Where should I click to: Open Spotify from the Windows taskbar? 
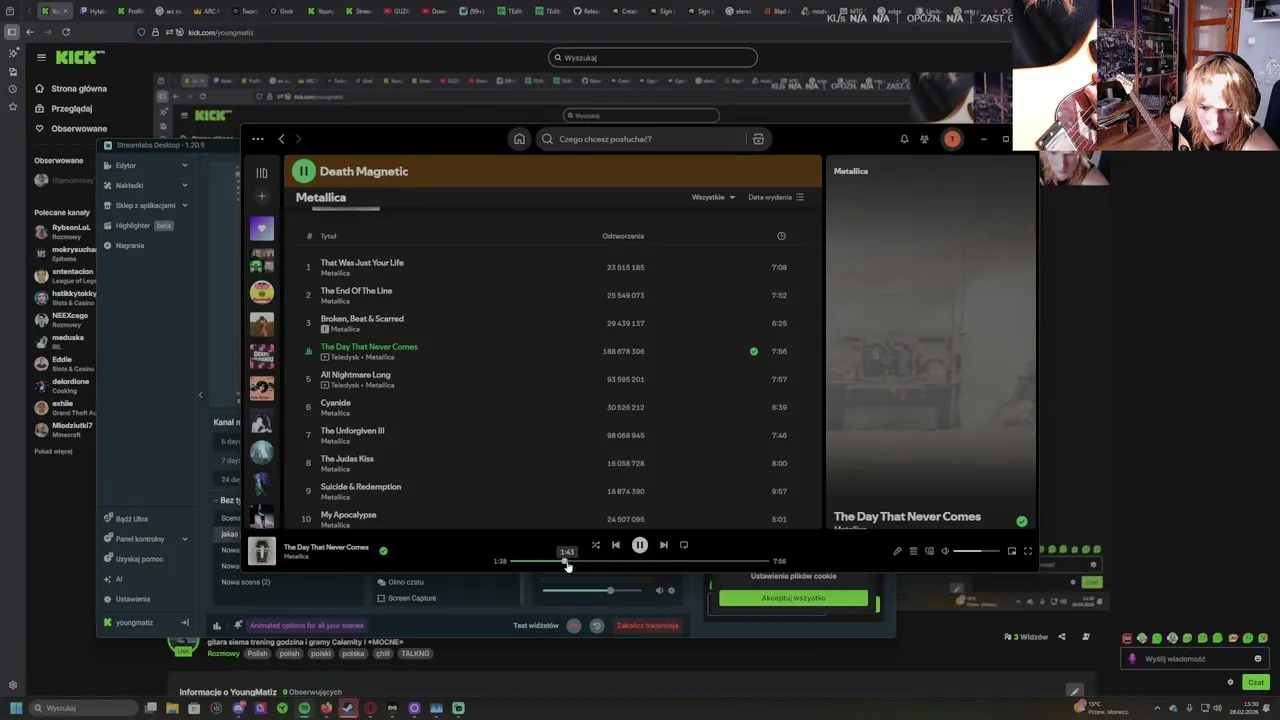(304, 708)
